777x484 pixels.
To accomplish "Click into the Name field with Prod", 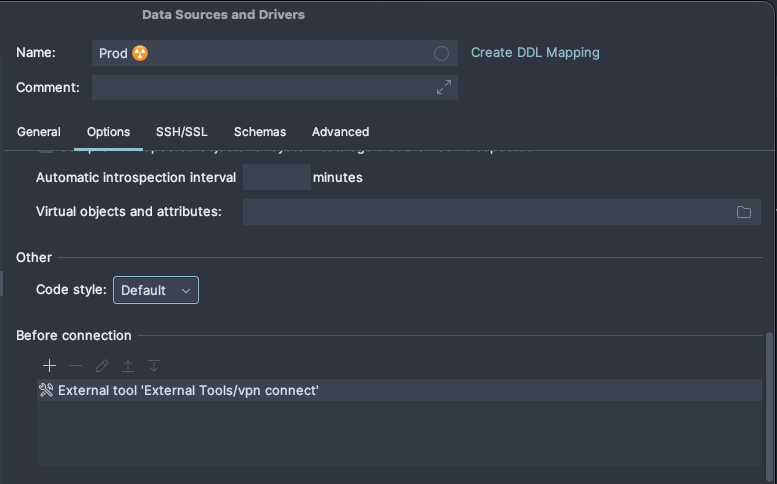I will (x=275, y=53).
